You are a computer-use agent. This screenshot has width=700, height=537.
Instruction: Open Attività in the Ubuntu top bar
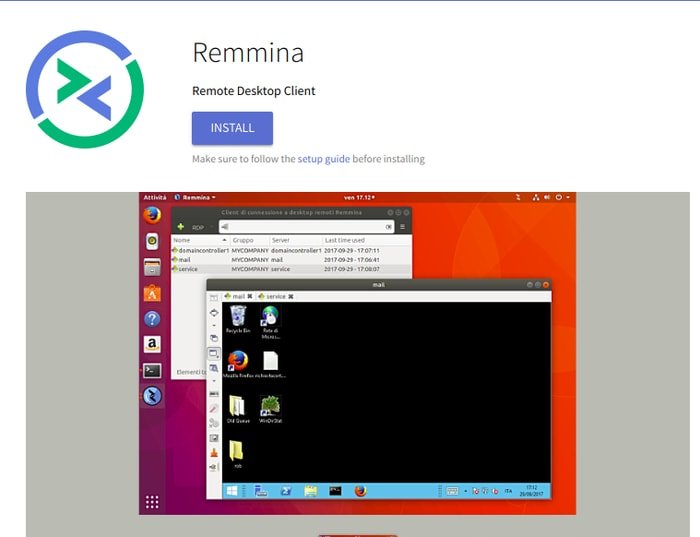click(x=154, y=197)
